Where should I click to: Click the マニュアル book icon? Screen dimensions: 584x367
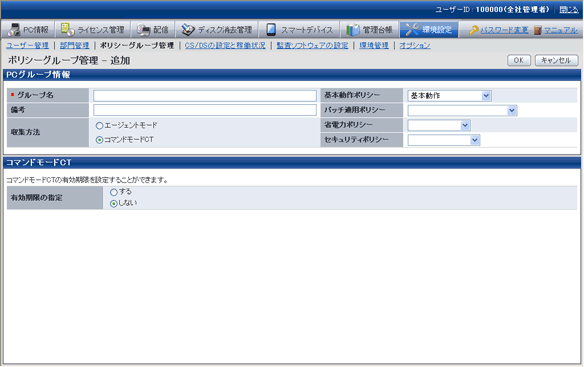point(537,30)
